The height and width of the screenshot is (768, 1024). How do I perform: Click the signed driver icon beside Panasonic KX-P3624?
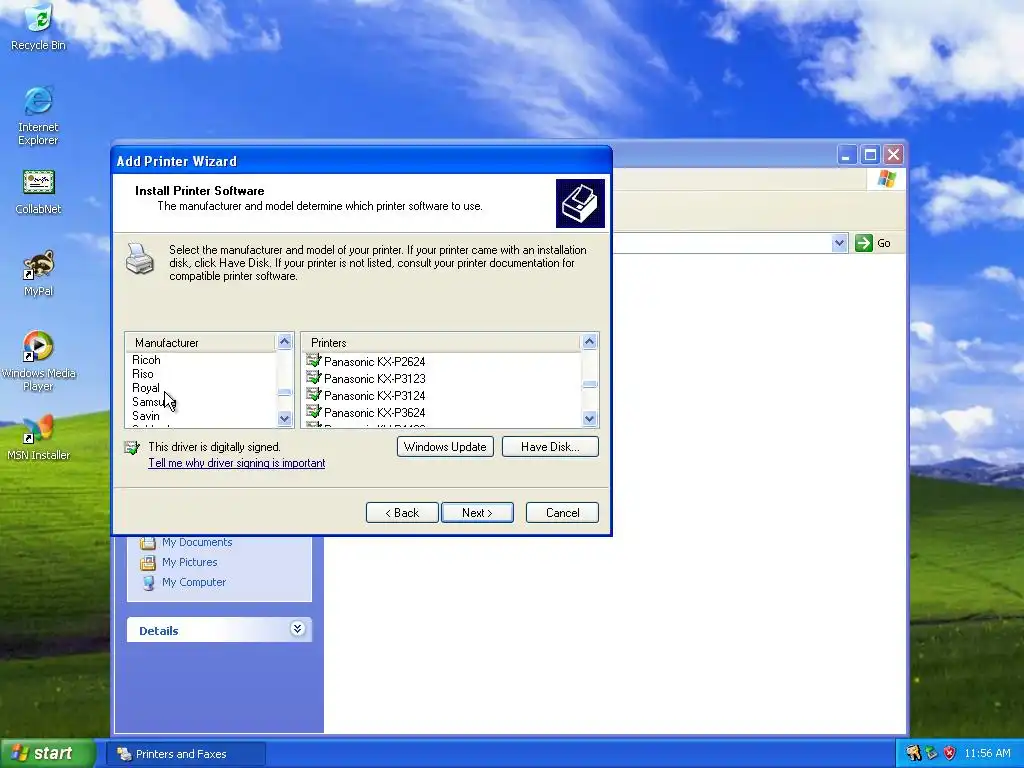tap(314, 411)
